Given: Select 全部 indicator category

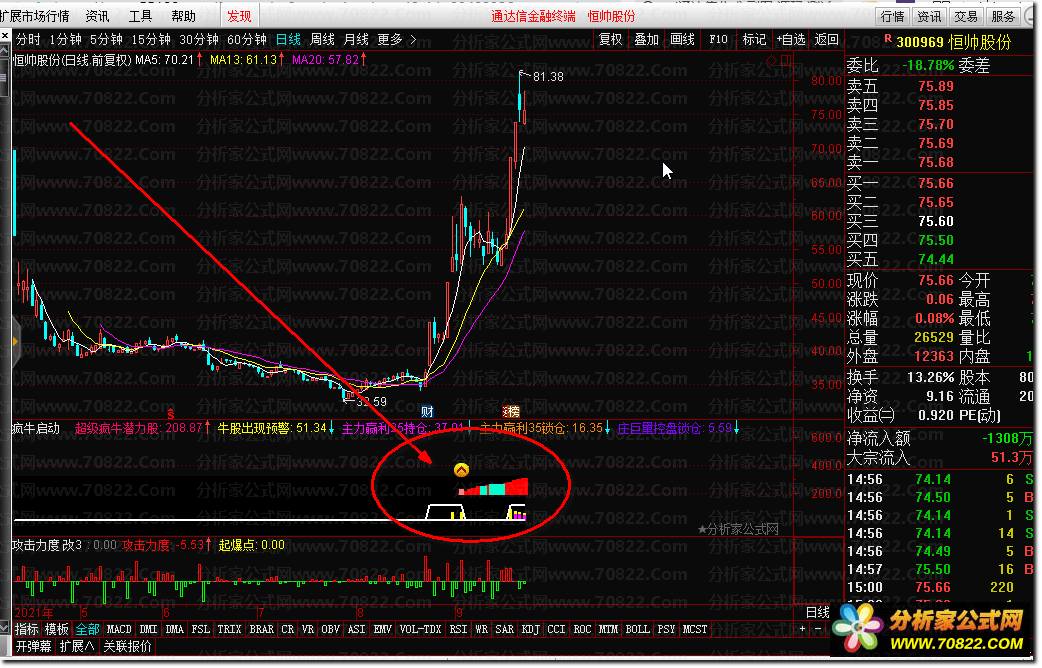Looking at the screenshot, I should pyautogui.click(x=87, y=629).
